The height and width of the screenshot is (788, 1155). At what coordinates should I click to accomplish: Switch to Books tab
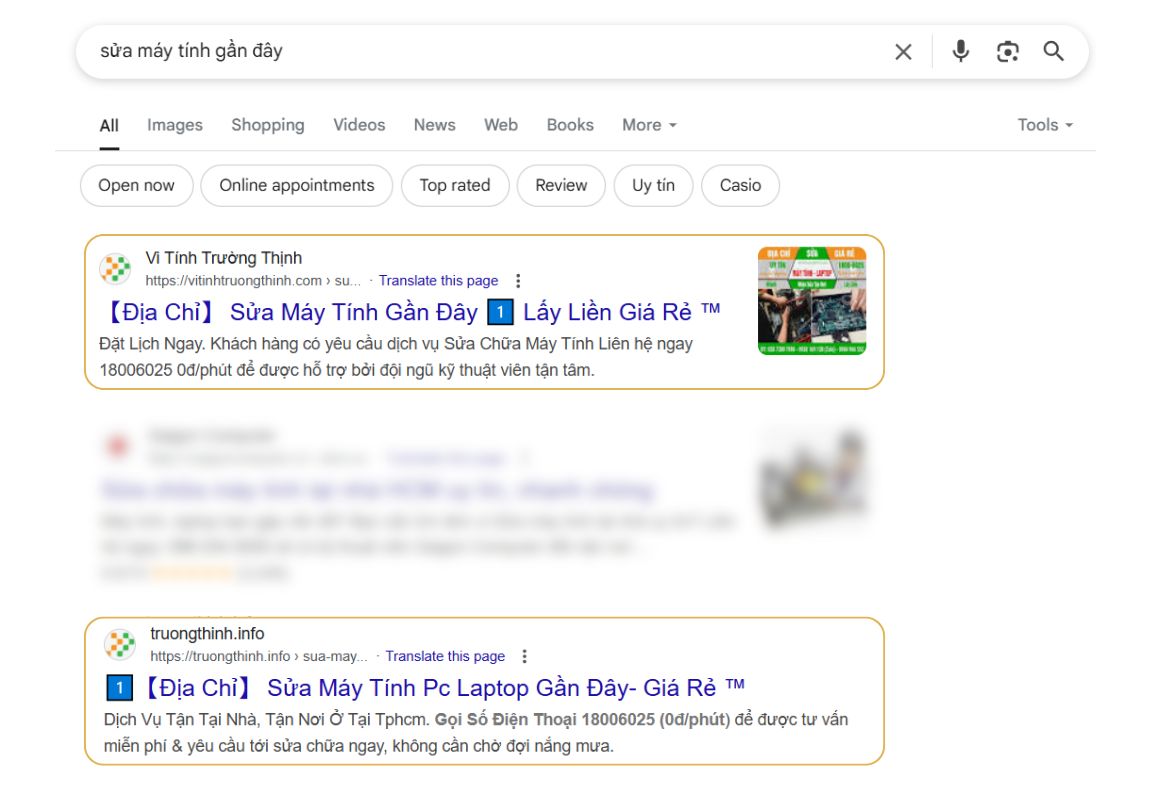pyautogui.click(x=570, y=125)
